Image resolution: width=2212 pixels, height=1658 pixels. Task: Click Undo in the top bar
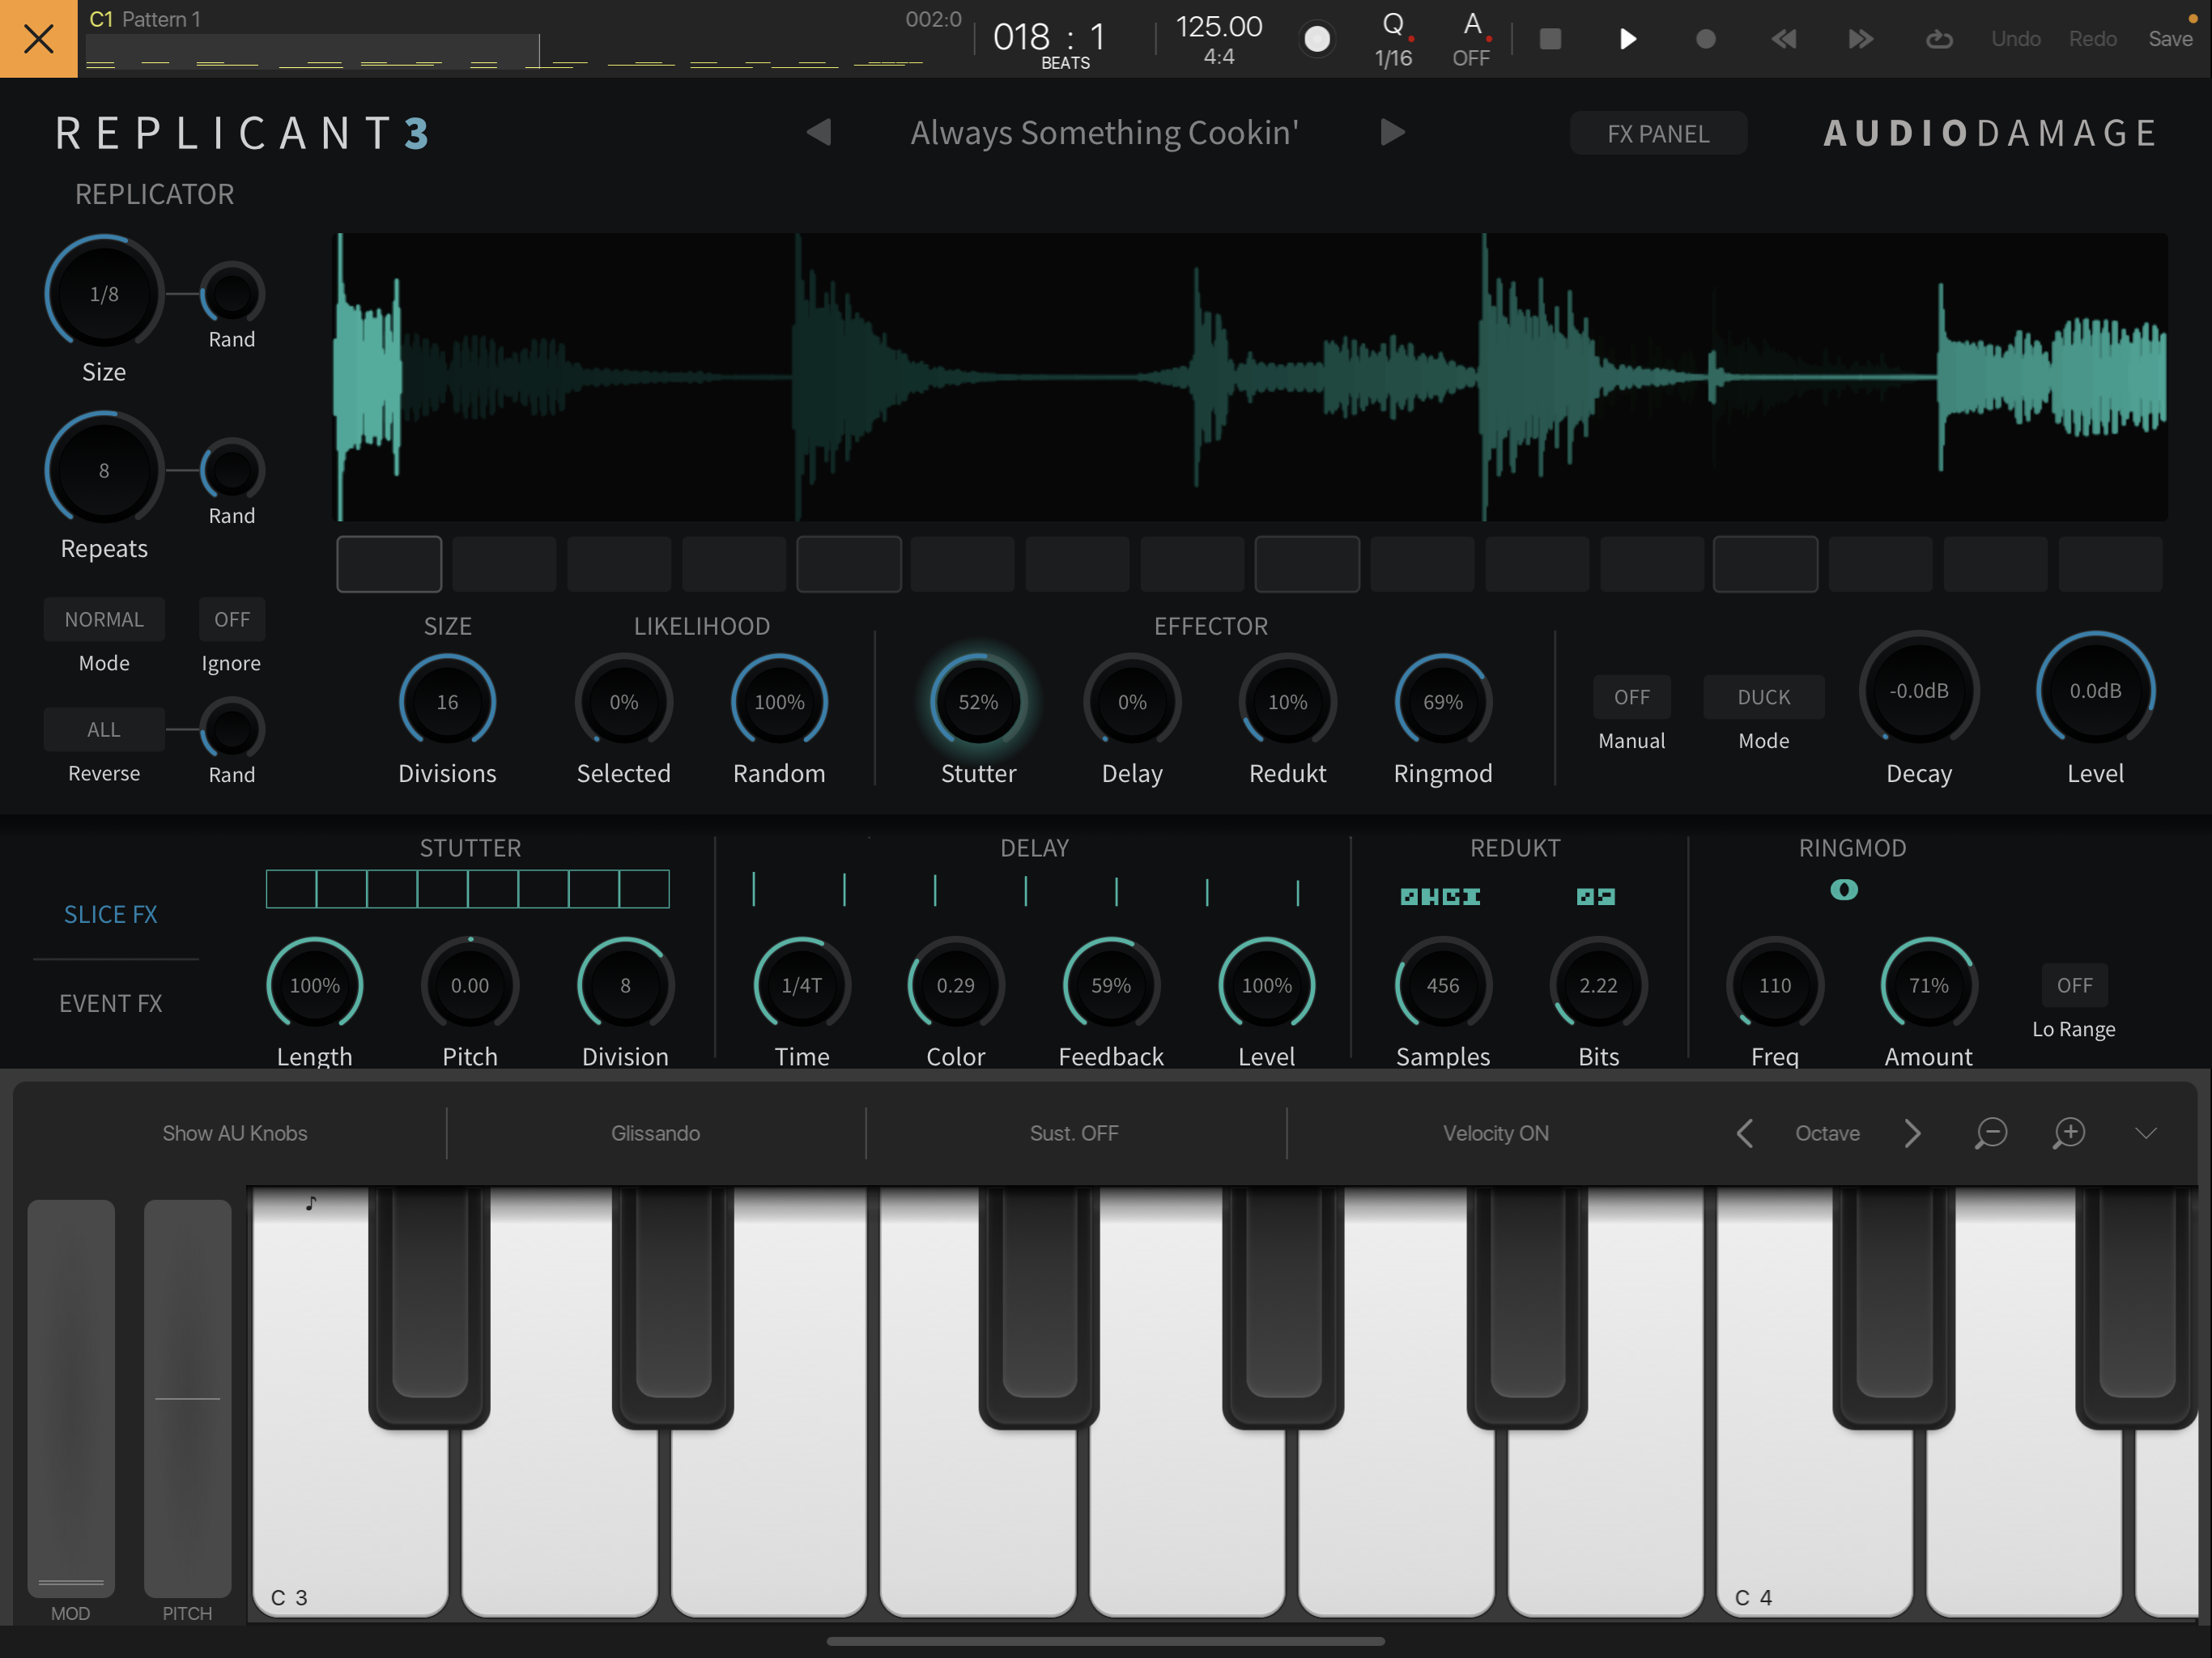point(2015,39)
